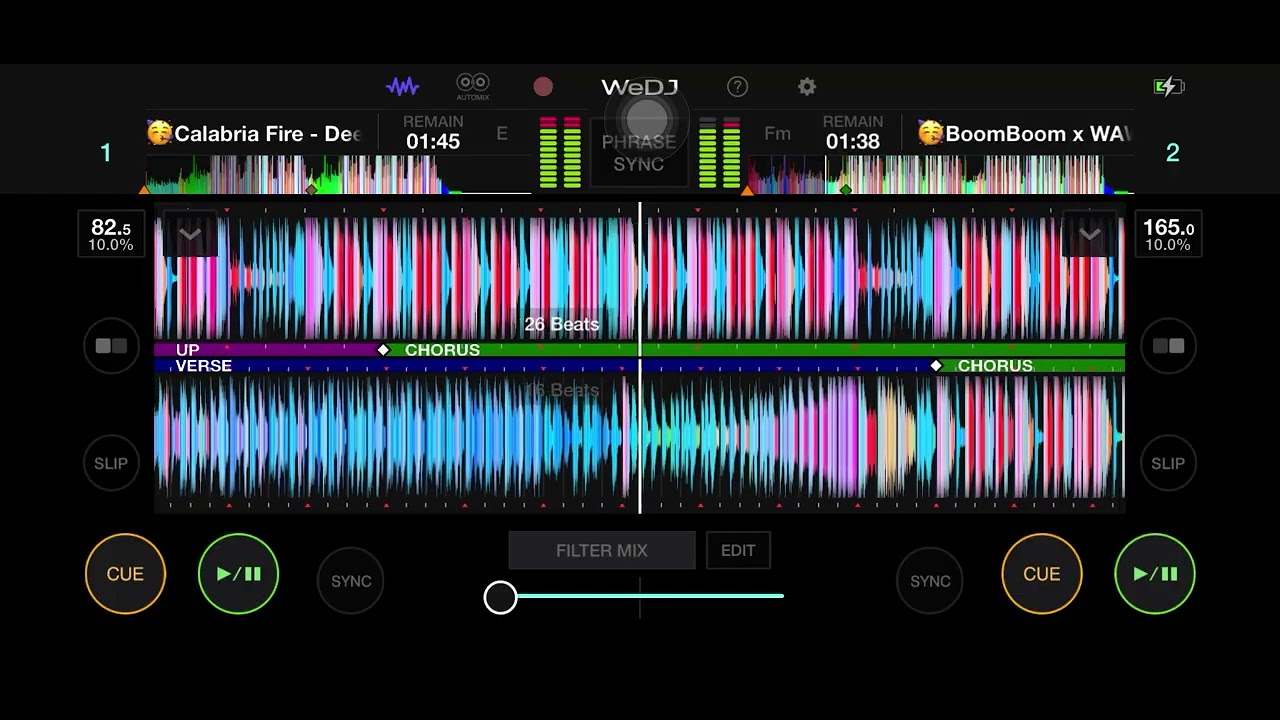This screenshot has width=1280, height=720.
Task: Expand deck 2 waveform chevron menu
Action: point(1089,234)
